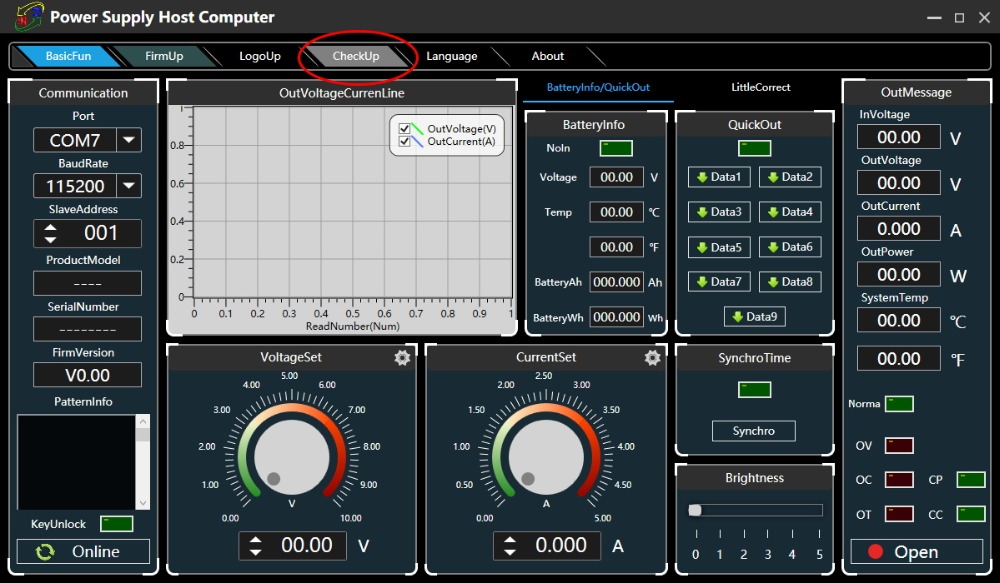Switch to the BasicFun tab

tap(68, 56)
